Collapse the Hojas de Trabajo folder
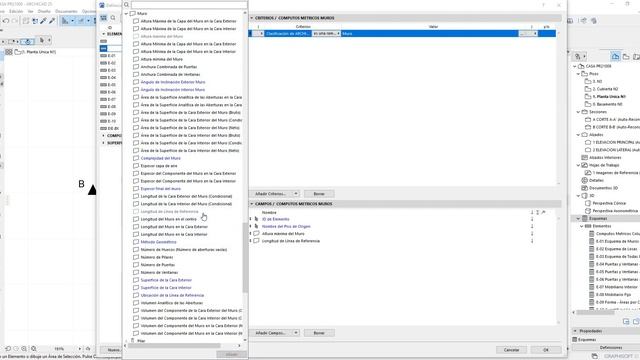Viewport: 640px width, 360px height. [578, 165]
